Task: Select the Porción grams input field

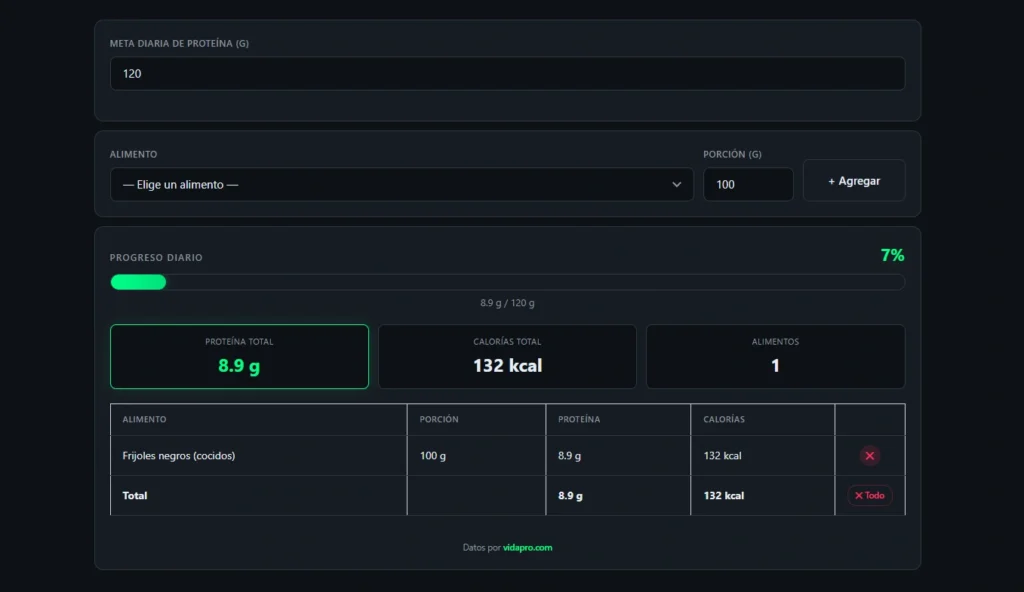Action: click(748, 184)
